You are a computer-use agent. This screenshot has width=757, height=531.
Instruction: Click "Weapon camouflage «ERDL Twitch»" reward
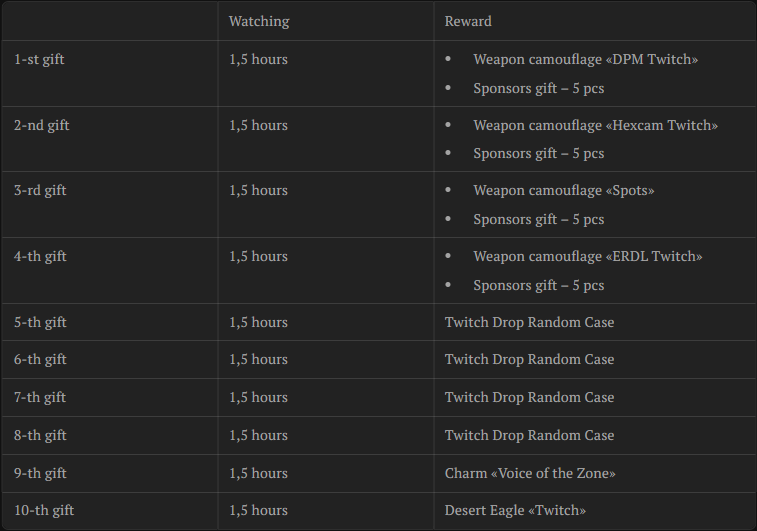(x=588, y=256)
